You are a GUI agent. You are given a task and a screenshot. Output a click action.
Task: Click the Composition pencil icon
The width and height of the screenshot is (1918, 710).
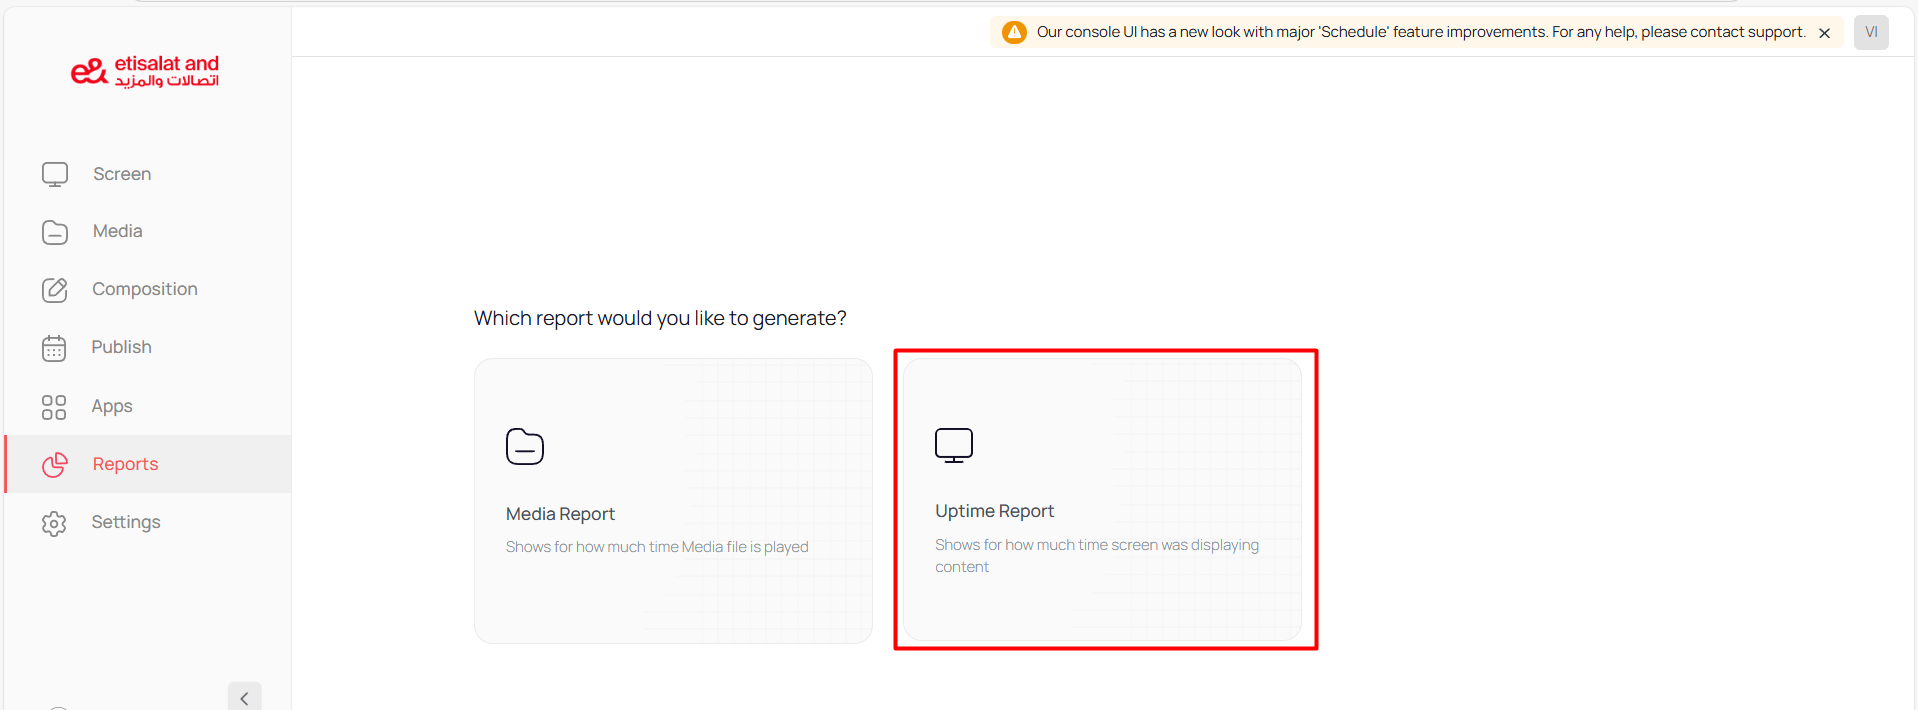55,290
